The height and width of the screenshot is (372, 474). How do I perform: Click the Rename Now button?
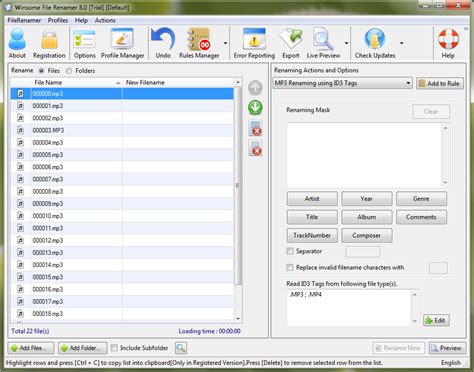click(x=399, y=348)
